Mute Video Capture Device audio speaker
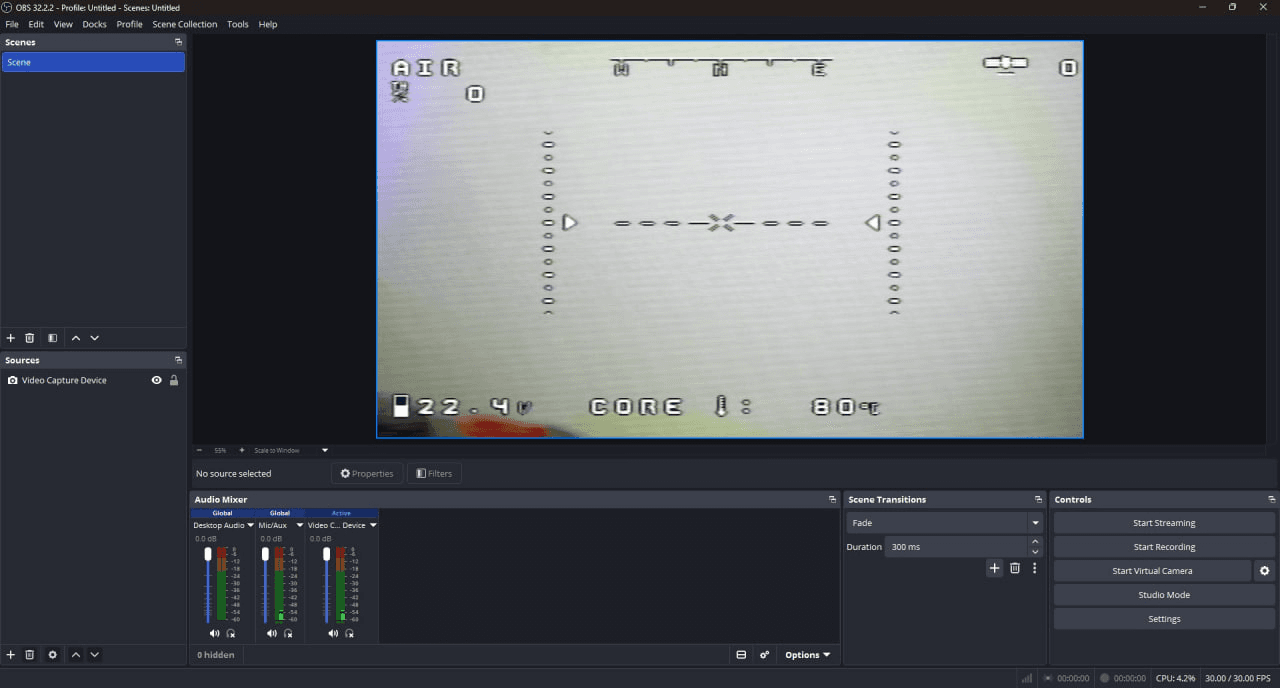Viewport: 1280px width, 688px height. 333,633
